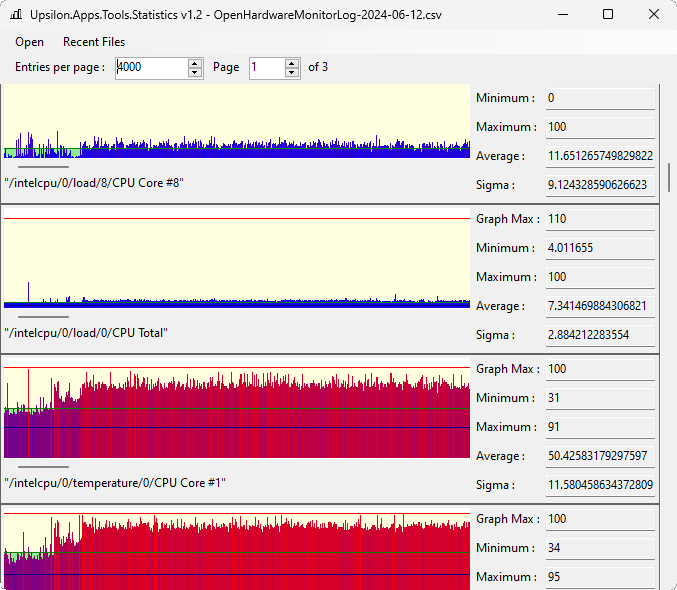
Task: Click the Page number input field
Action: click(x=266, y=67)
